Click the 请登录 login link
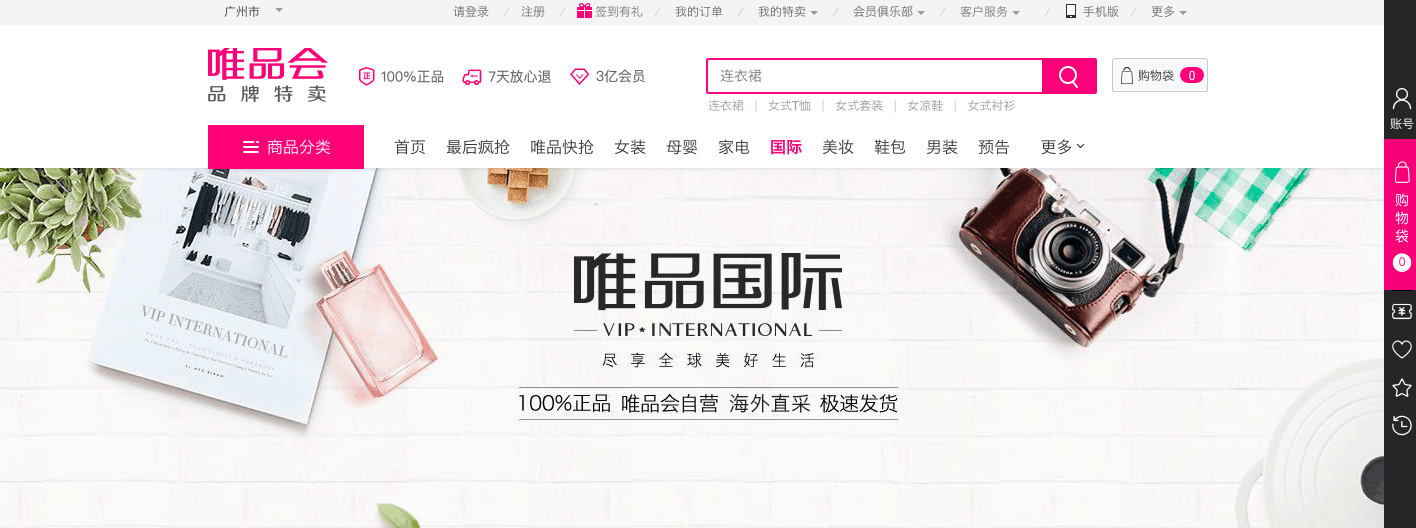This screenshot has width=1416, height=528. point(471,12)
